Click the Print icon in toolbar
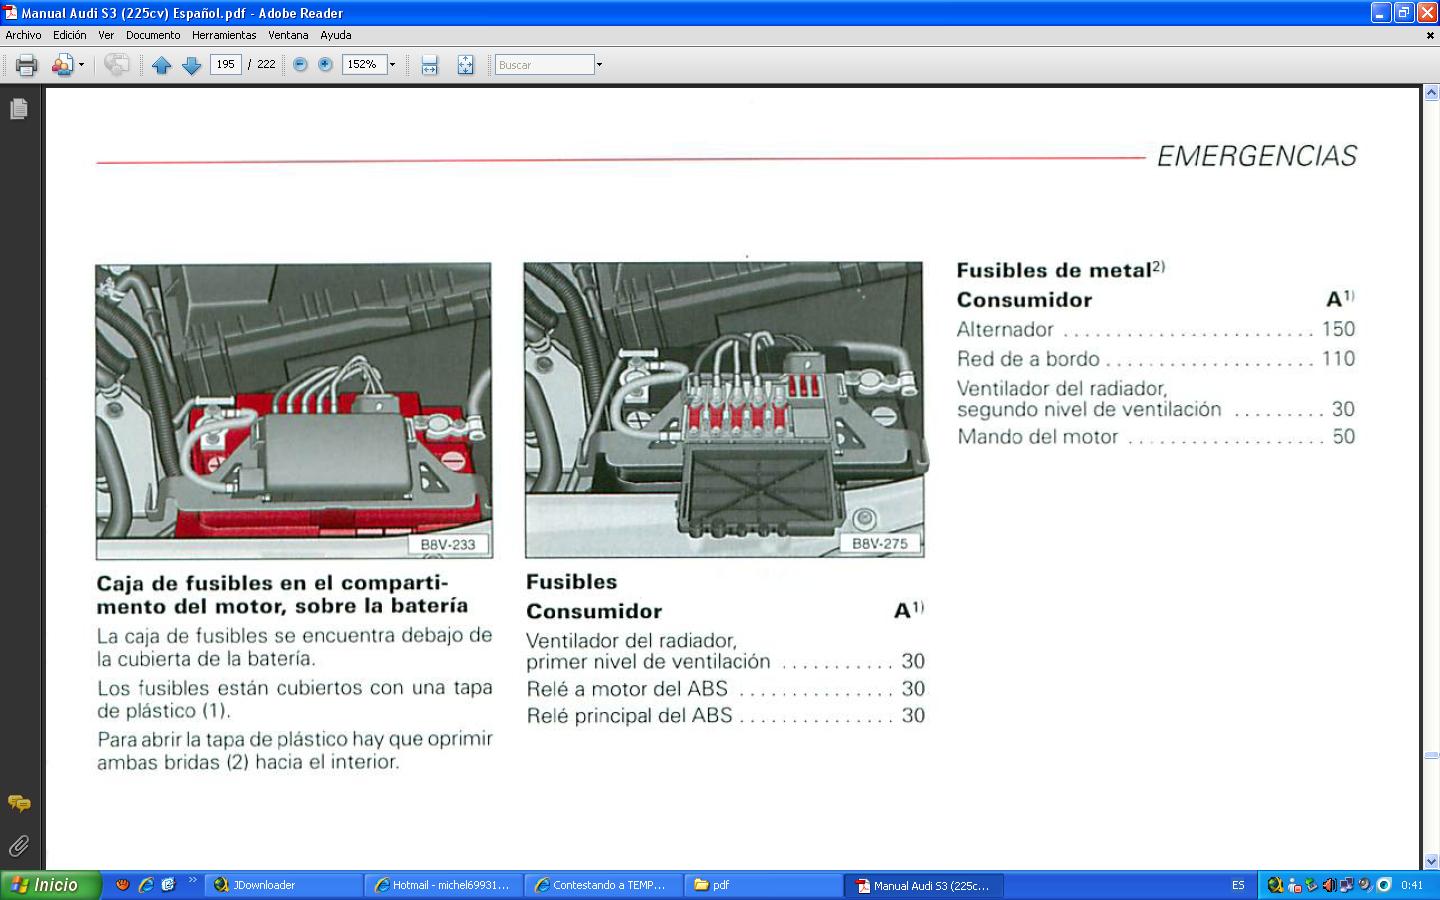 (x=27, y=65)
